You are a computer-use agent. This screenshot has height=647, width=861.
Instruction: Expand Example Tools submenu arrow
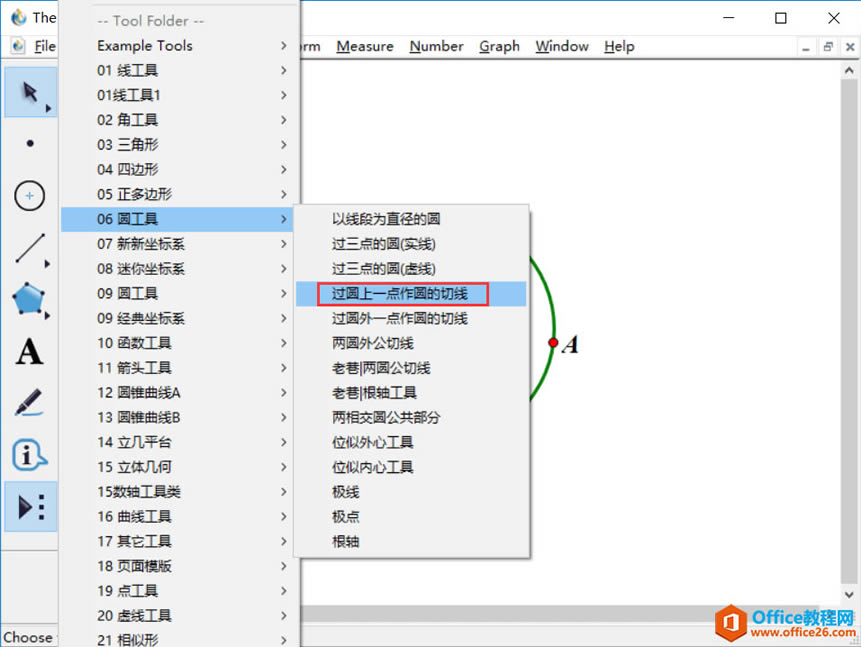coord(283,46)
